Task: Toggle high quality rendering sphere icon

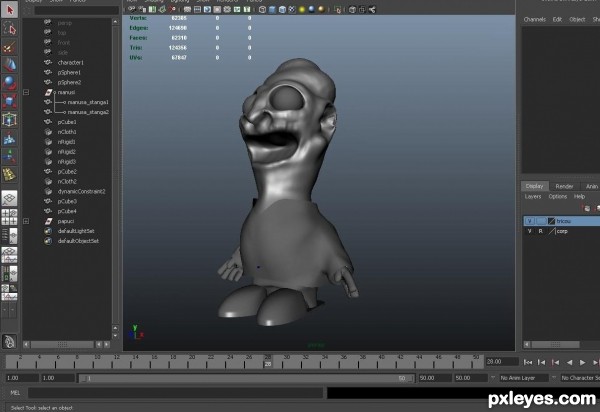Action: pyautogui.click(x=321, y=9)
